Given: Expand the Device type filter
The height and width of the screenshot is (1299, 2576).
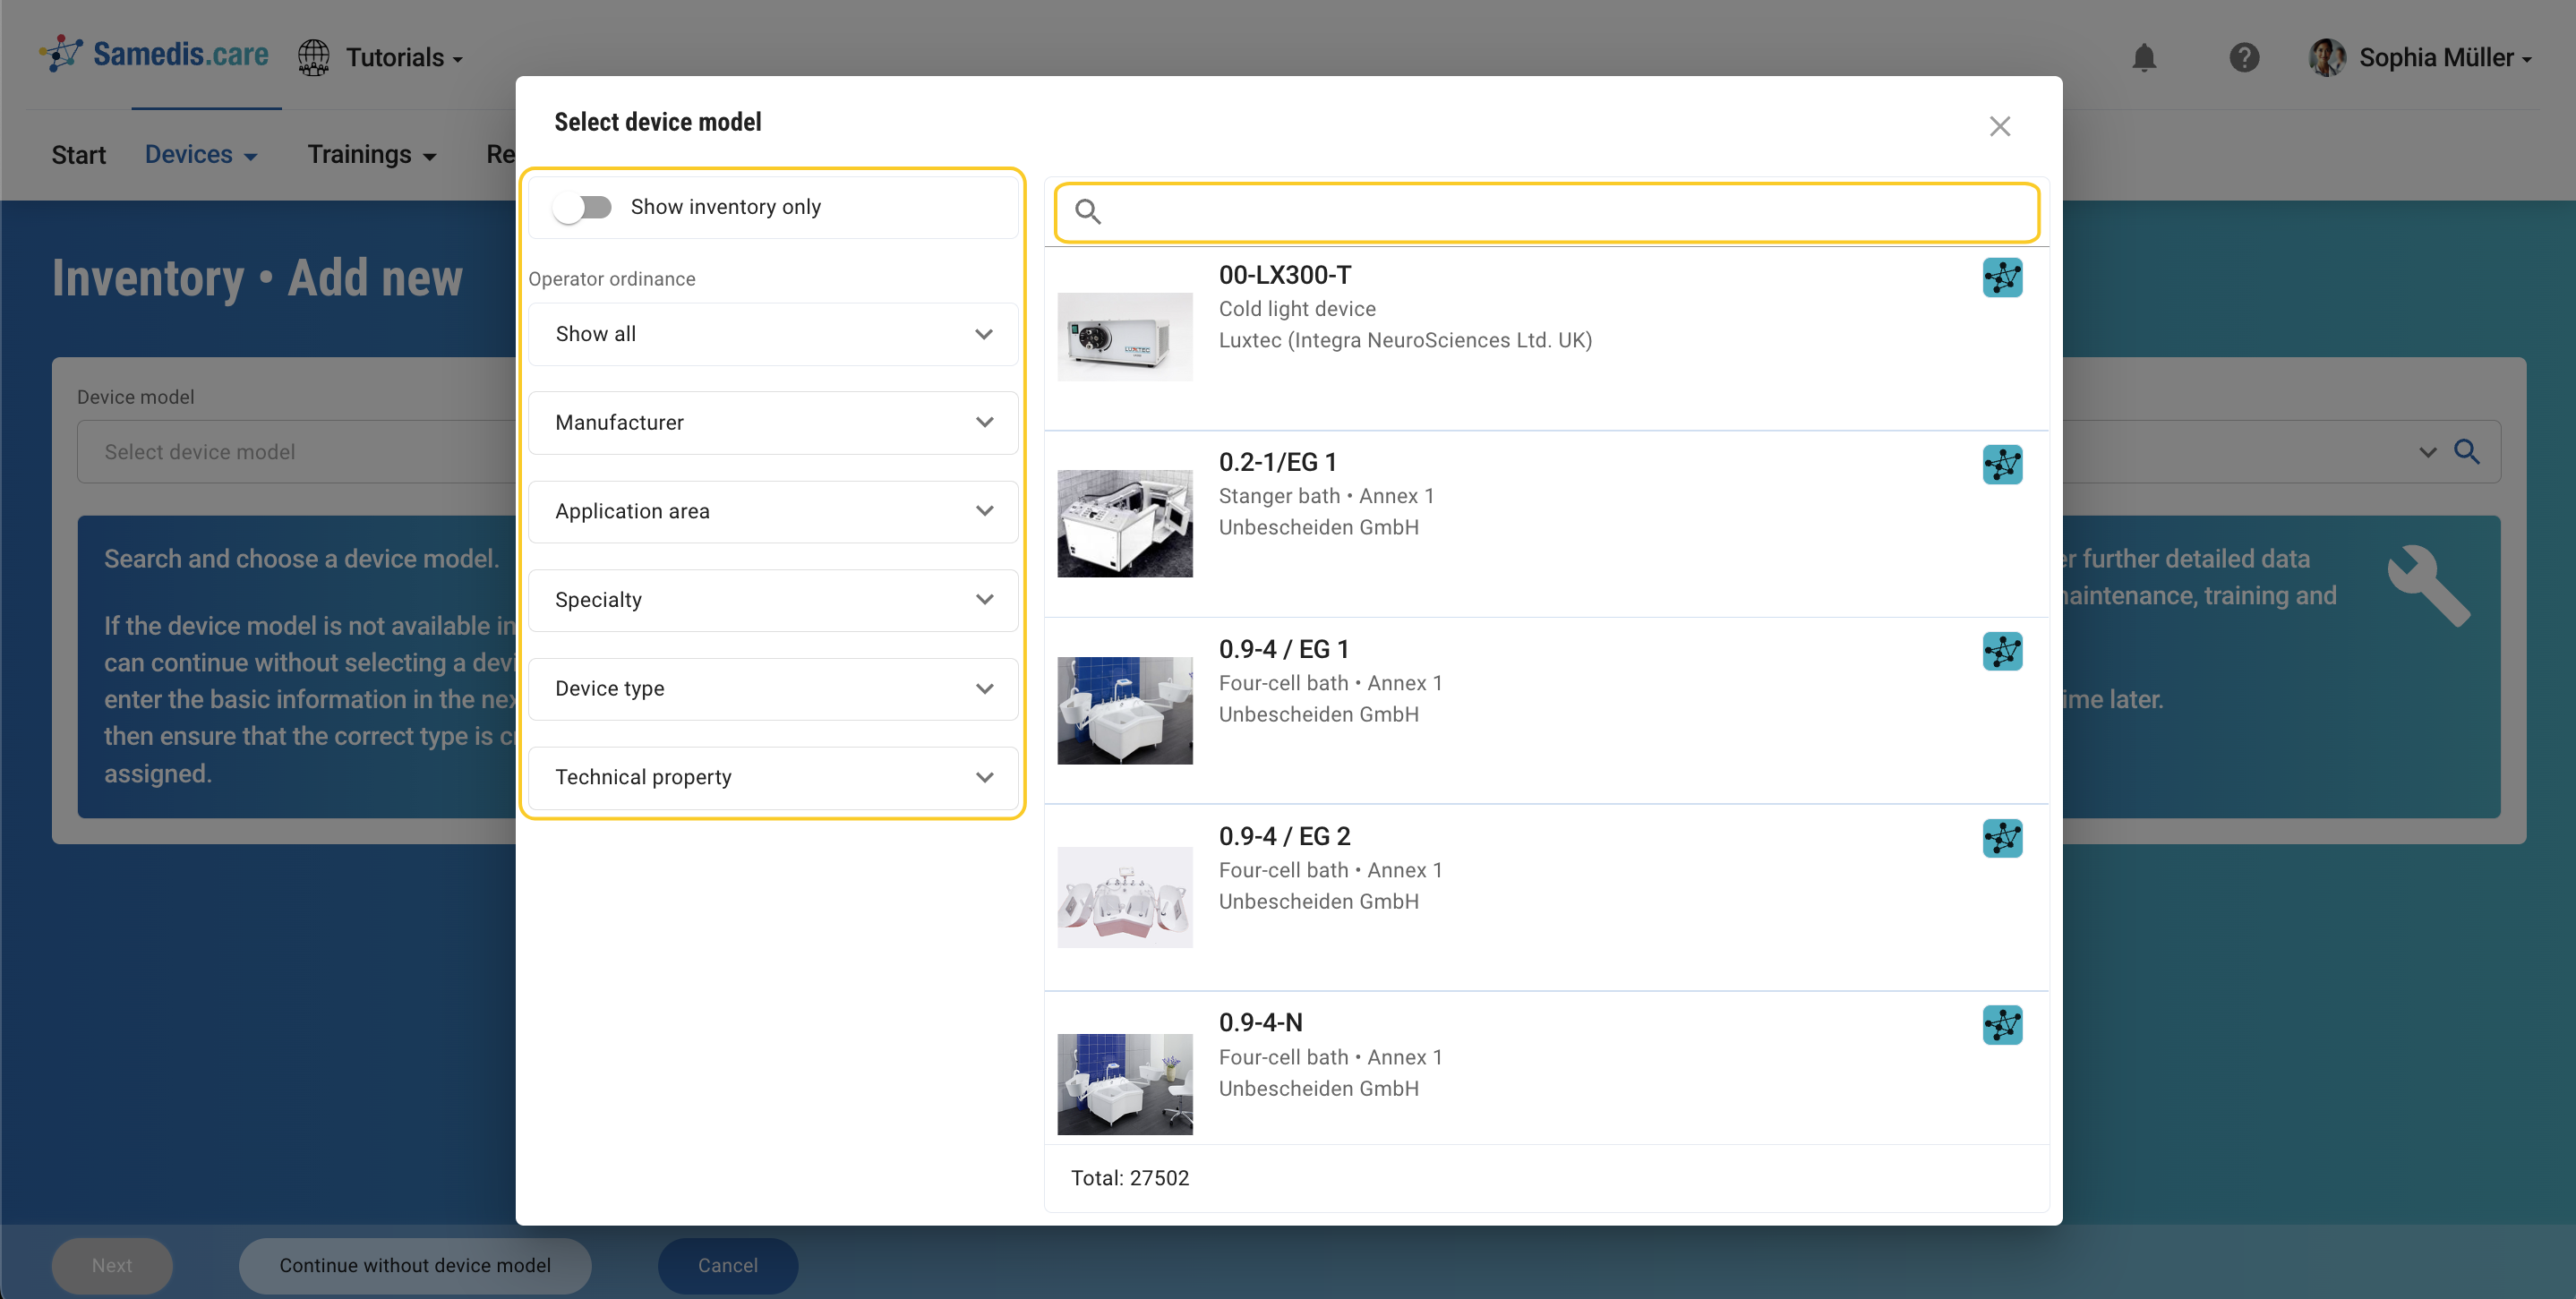Looking at the screenshot, I should (772, 689).
